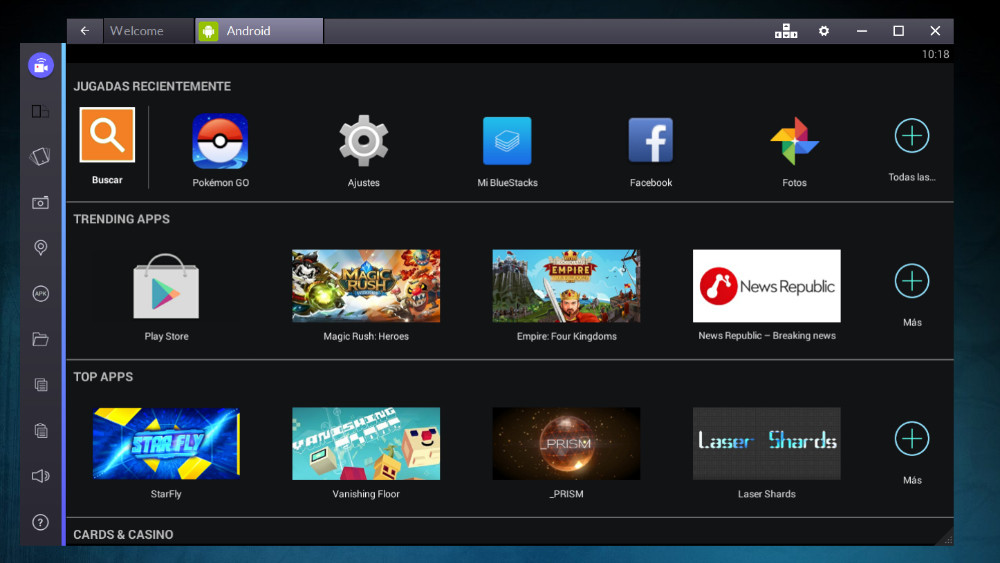1000x563 pixels.
Task: Open the set location pin icon
Action: point(40,247)
